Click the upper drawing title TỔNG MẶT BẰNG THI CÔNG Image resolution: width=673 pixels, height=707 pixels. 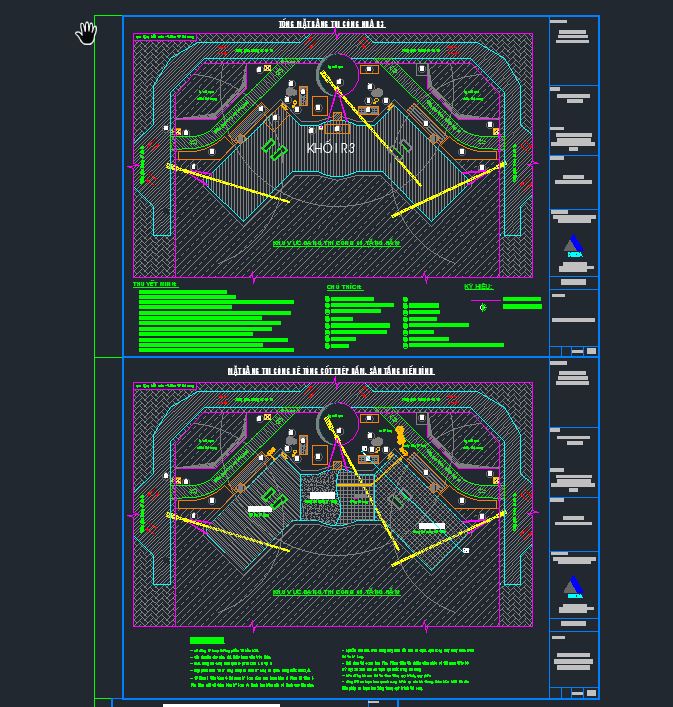tap(330, 24)
